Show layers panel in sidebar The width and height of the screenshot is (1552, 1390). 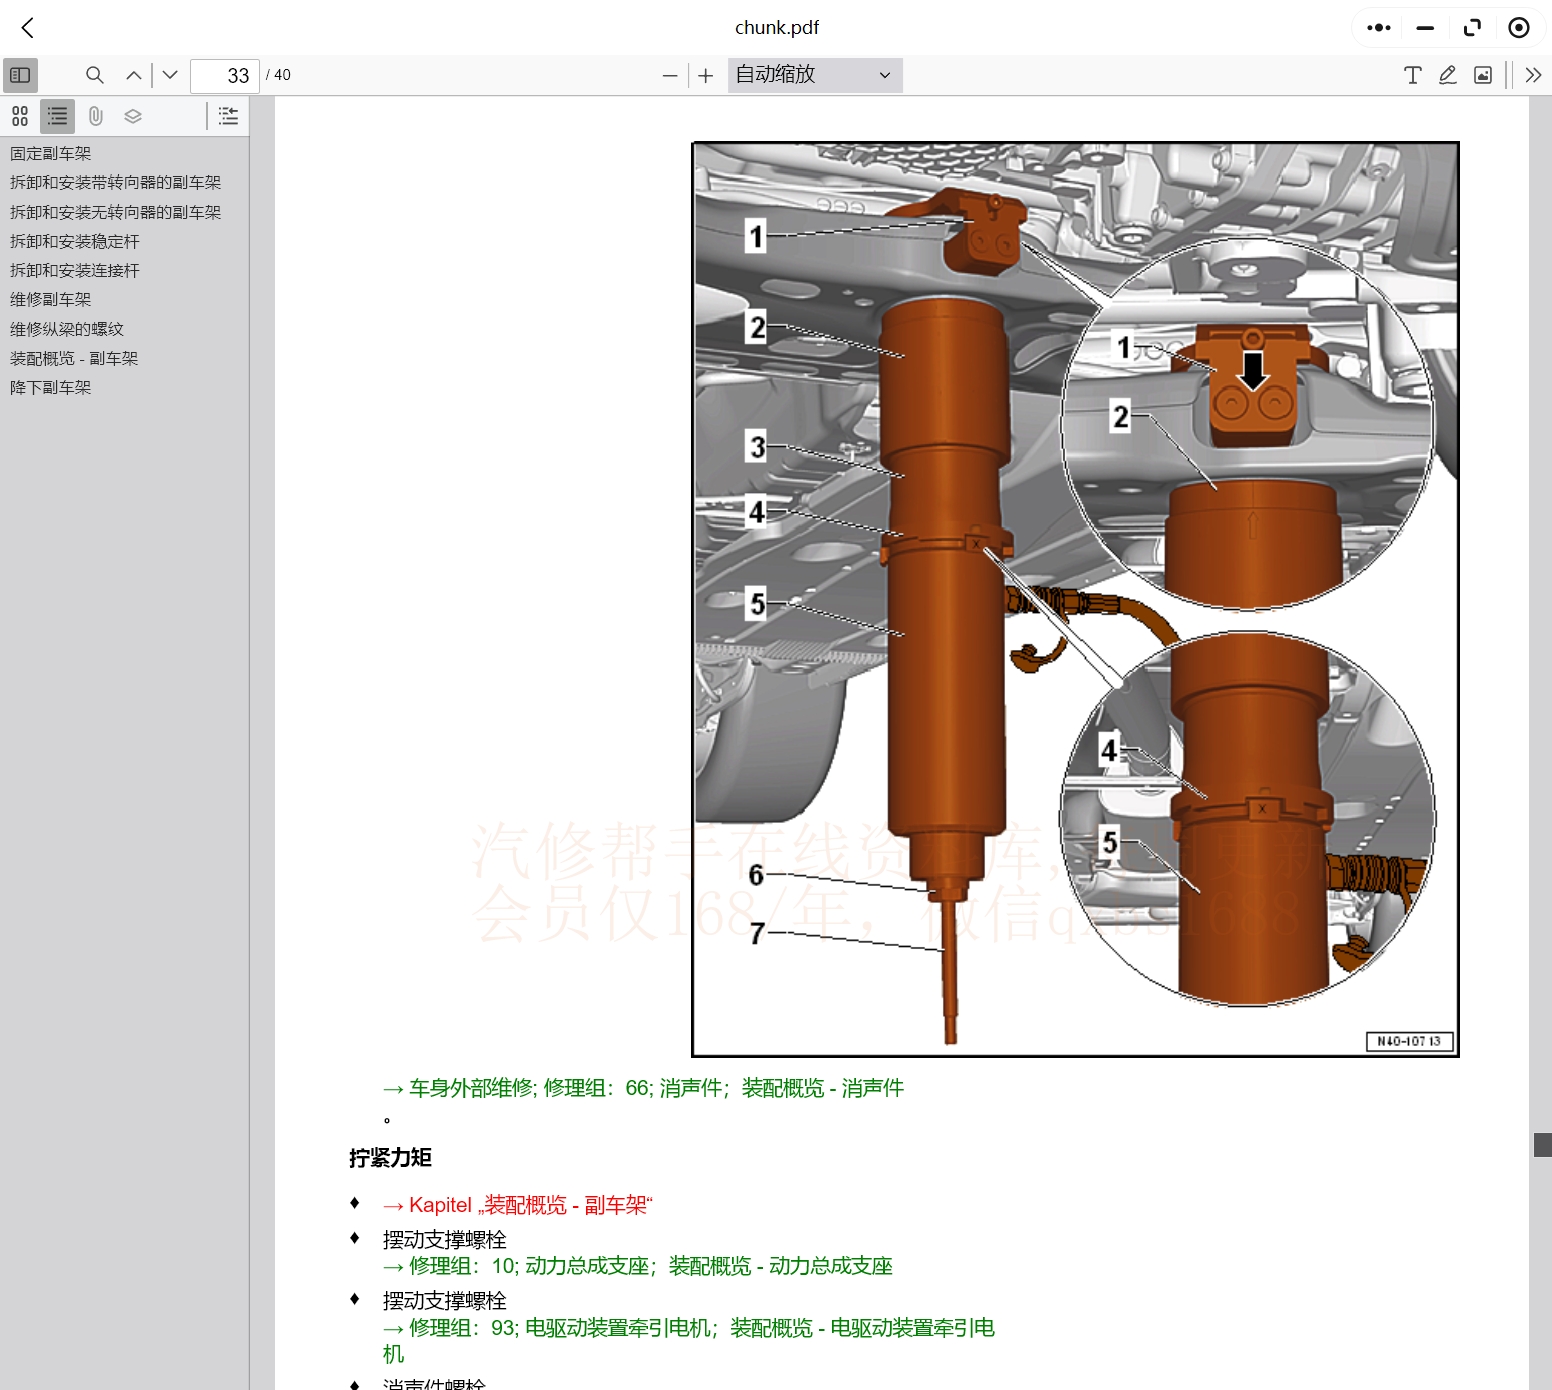(133, 116)
